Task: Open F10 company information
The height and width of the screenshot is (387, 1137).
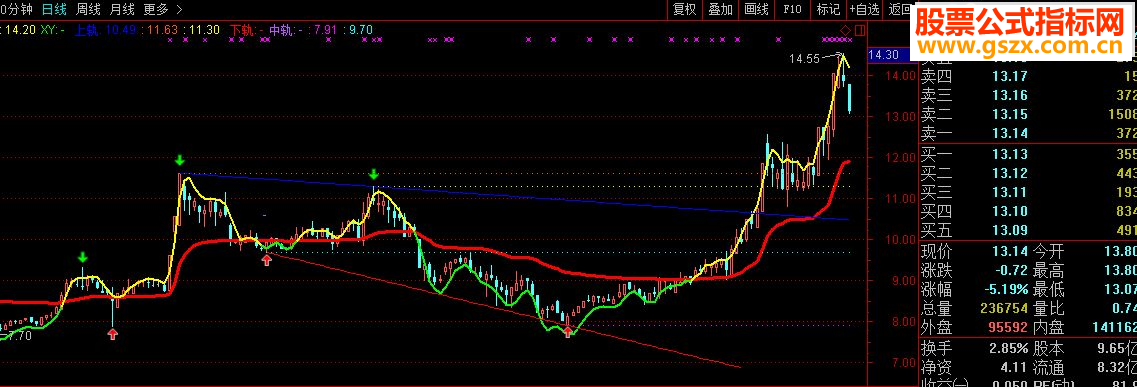Action: 792,9
